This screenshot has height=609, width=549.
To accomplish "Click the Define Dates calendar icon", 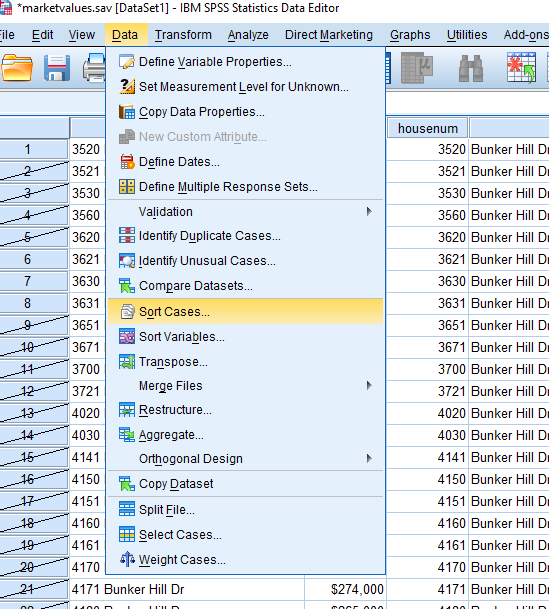I will coord(127,162).
